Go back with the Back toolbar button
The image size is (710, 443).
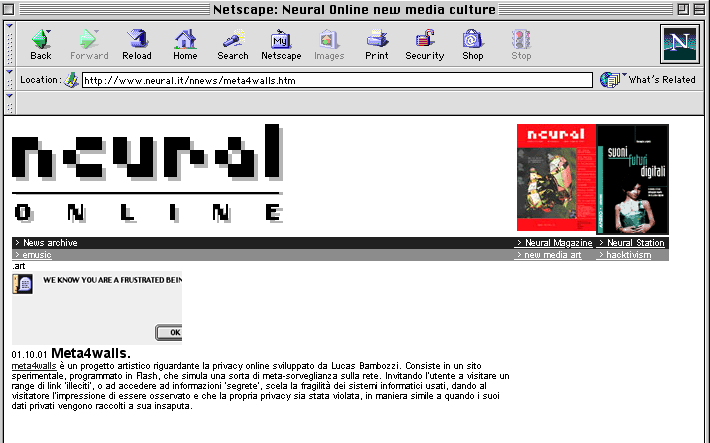click(x=41, y=45)
